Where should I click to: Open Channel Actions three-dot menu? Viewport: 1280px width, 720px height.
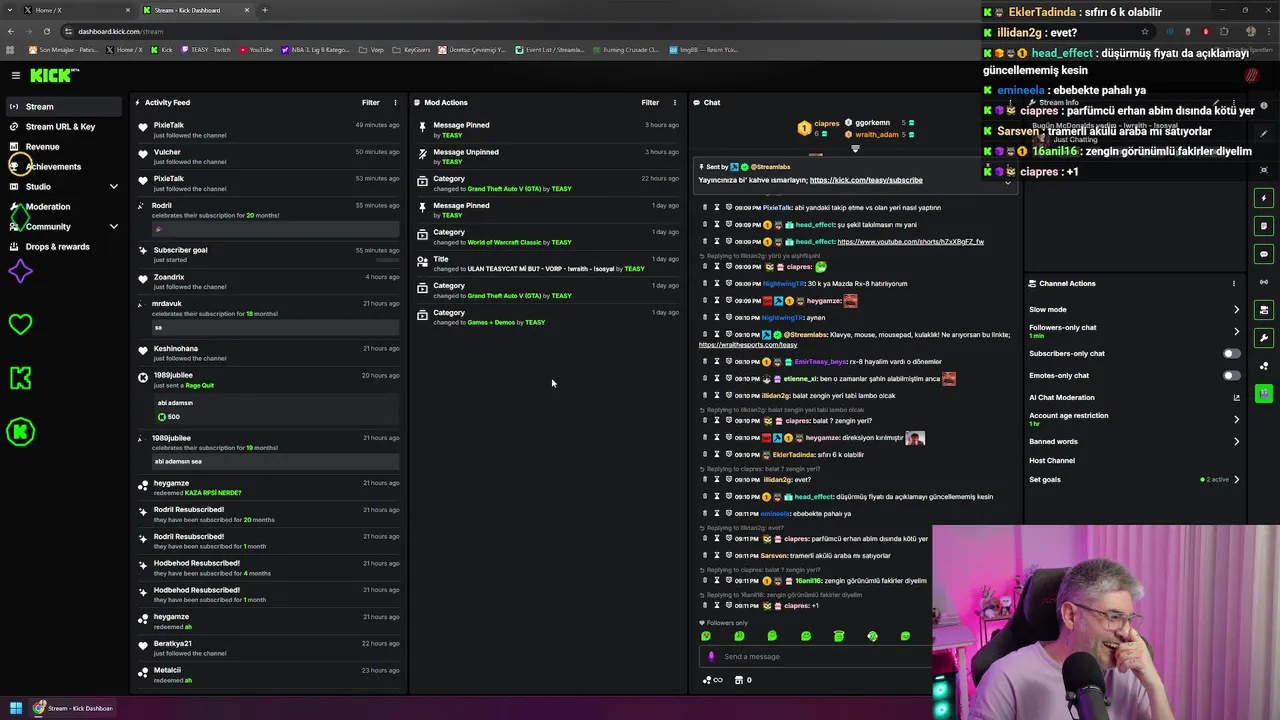[x=1233, y=283]
